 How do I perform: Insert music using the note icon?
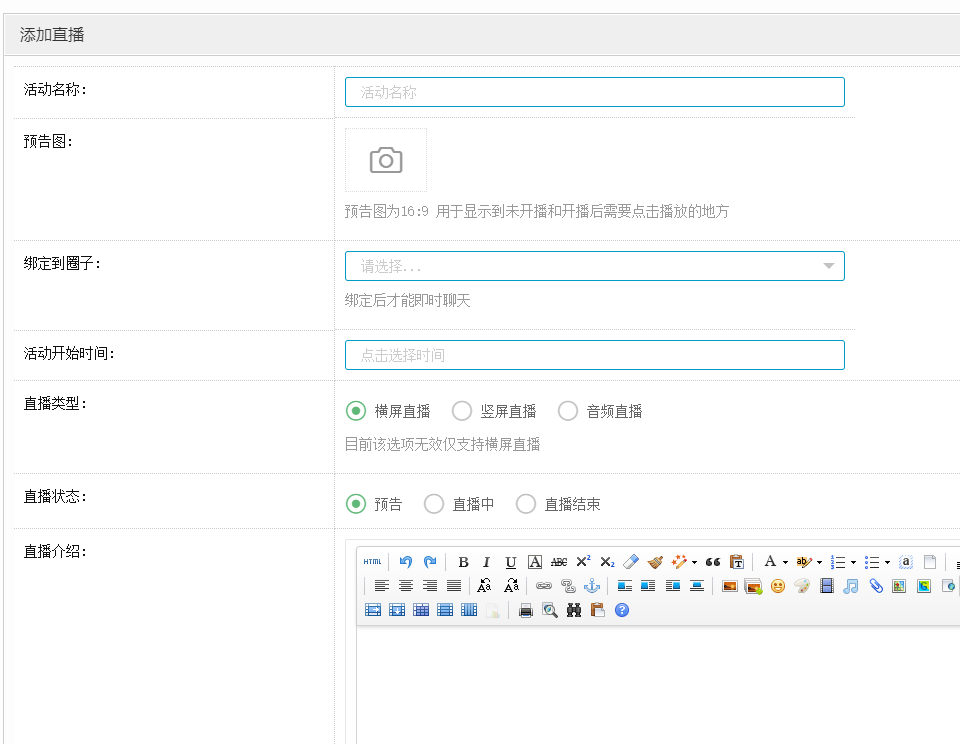[x=850, y=586]
